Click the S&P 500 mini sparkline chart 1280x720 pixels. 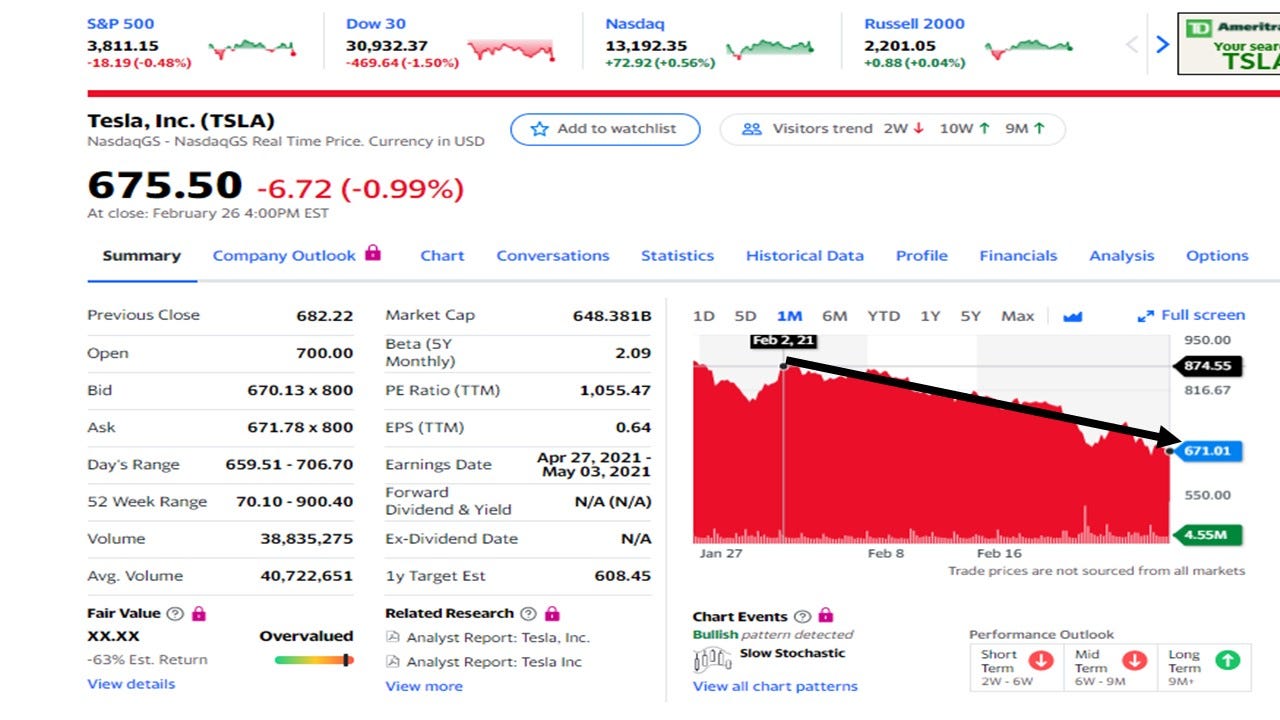tap(252, 48)
